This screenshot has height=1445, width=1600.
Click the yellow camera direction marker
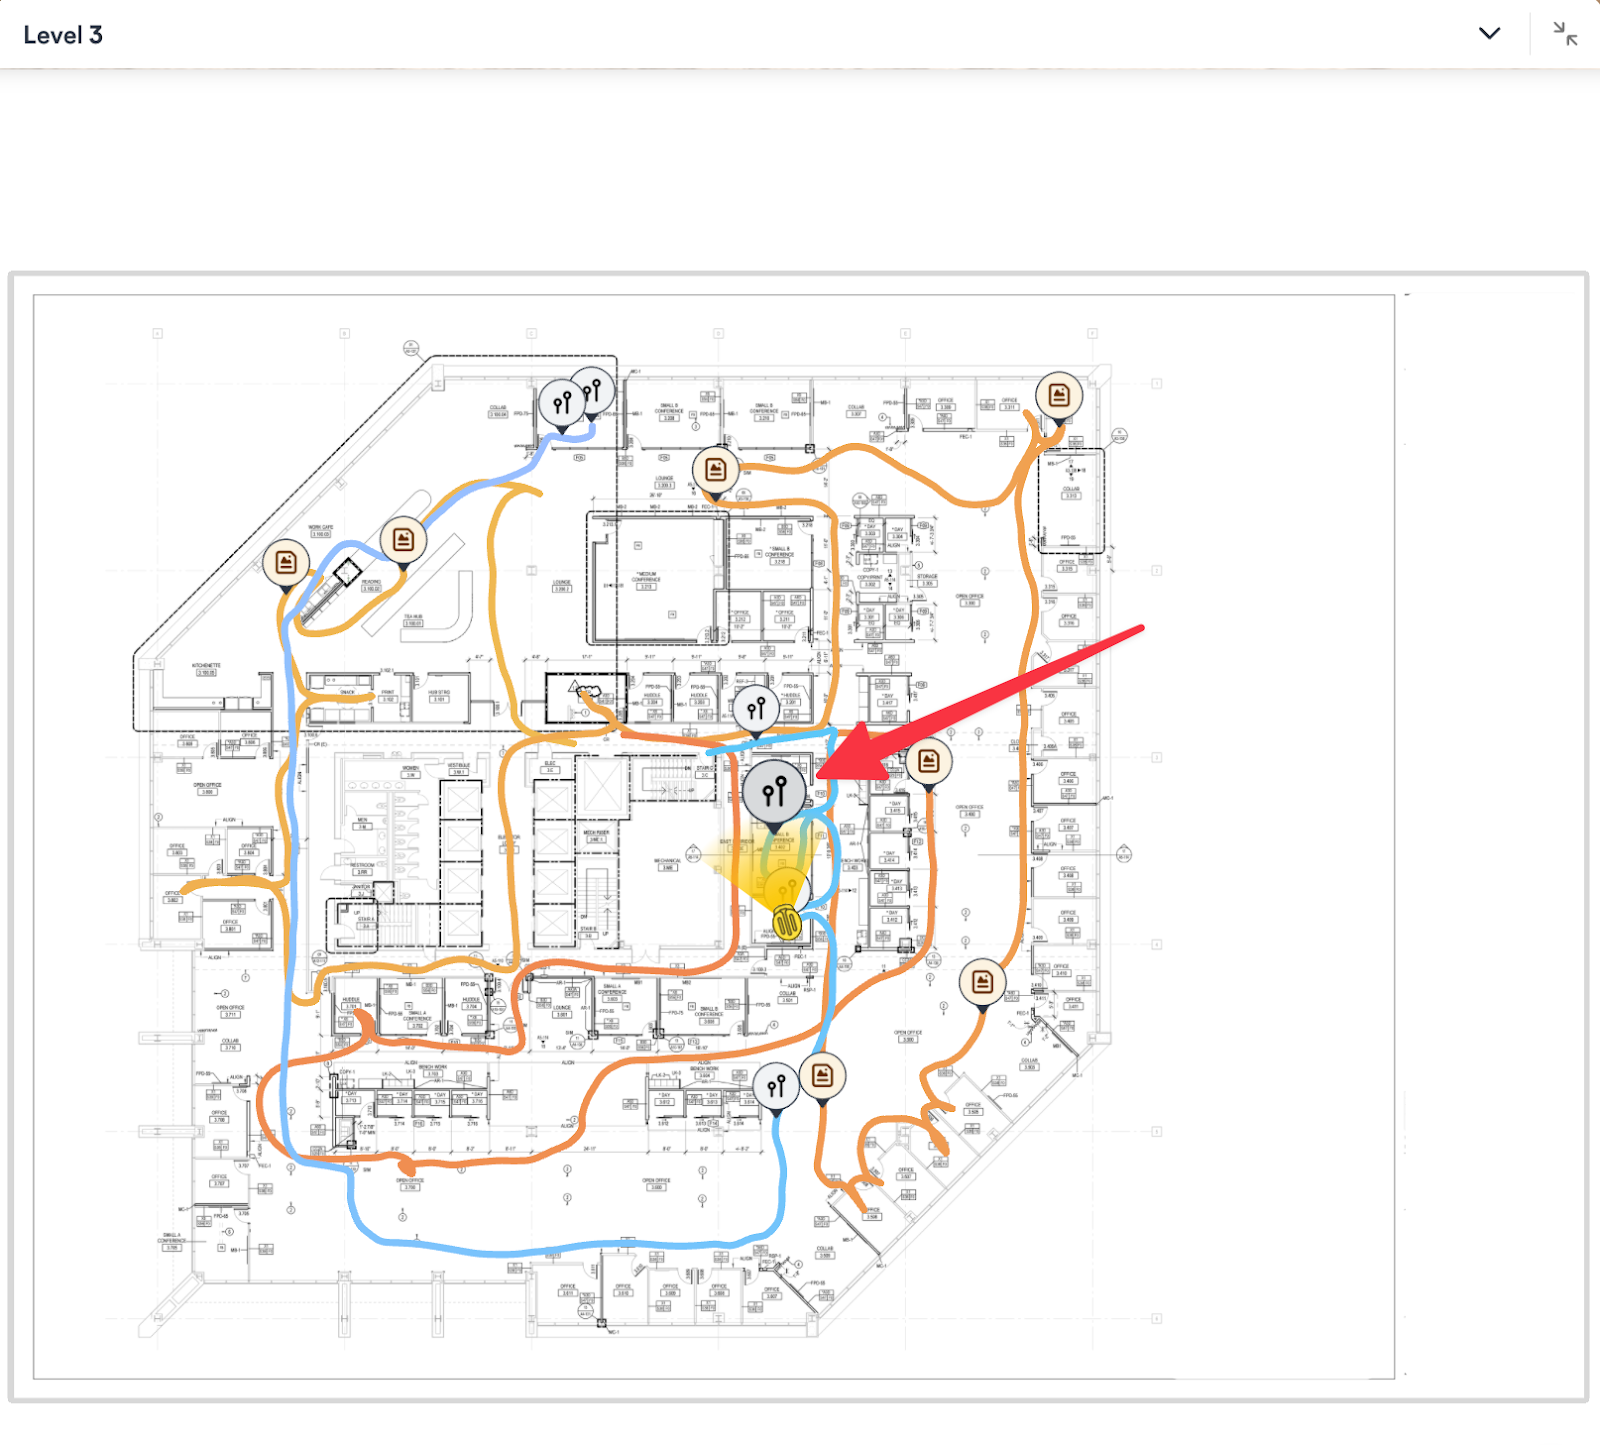(x=787, y=921)
